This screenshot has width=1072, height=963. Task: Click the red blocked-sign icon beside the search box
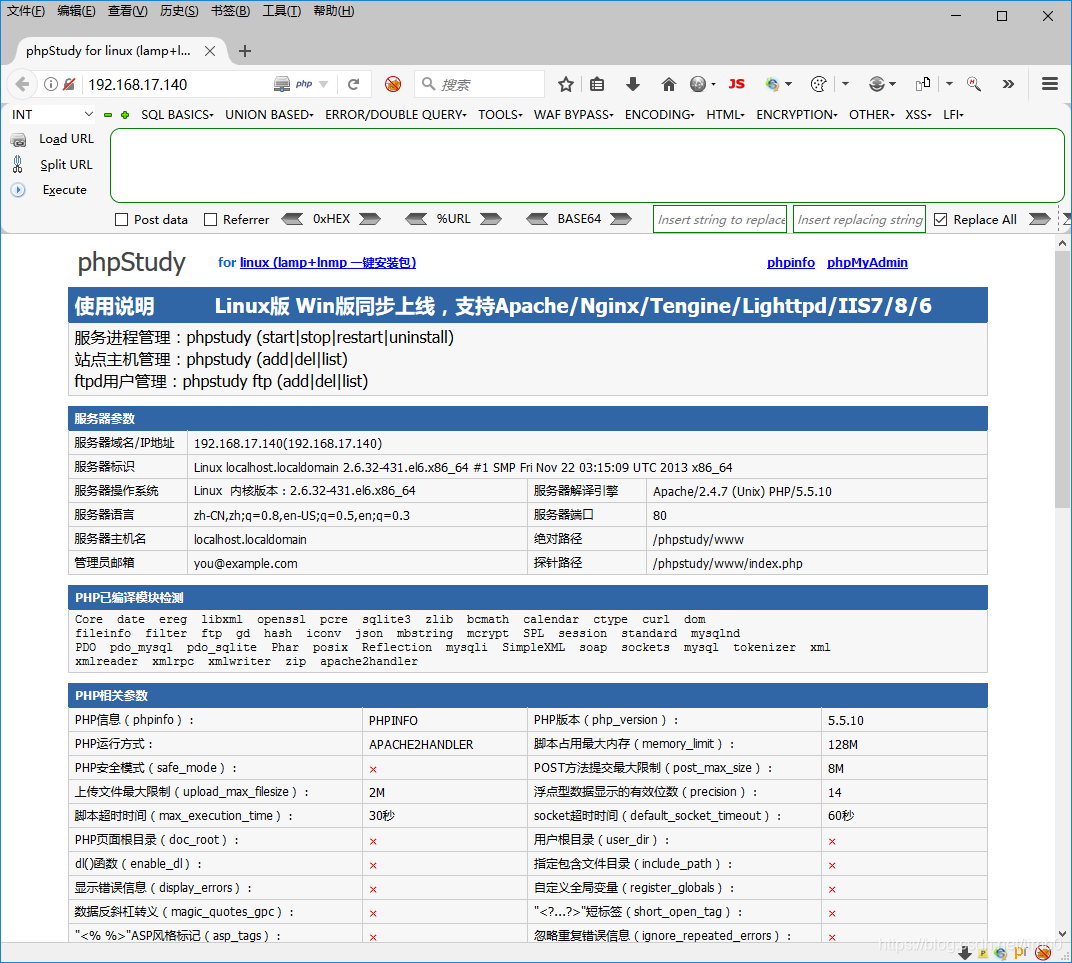point(392,84)
